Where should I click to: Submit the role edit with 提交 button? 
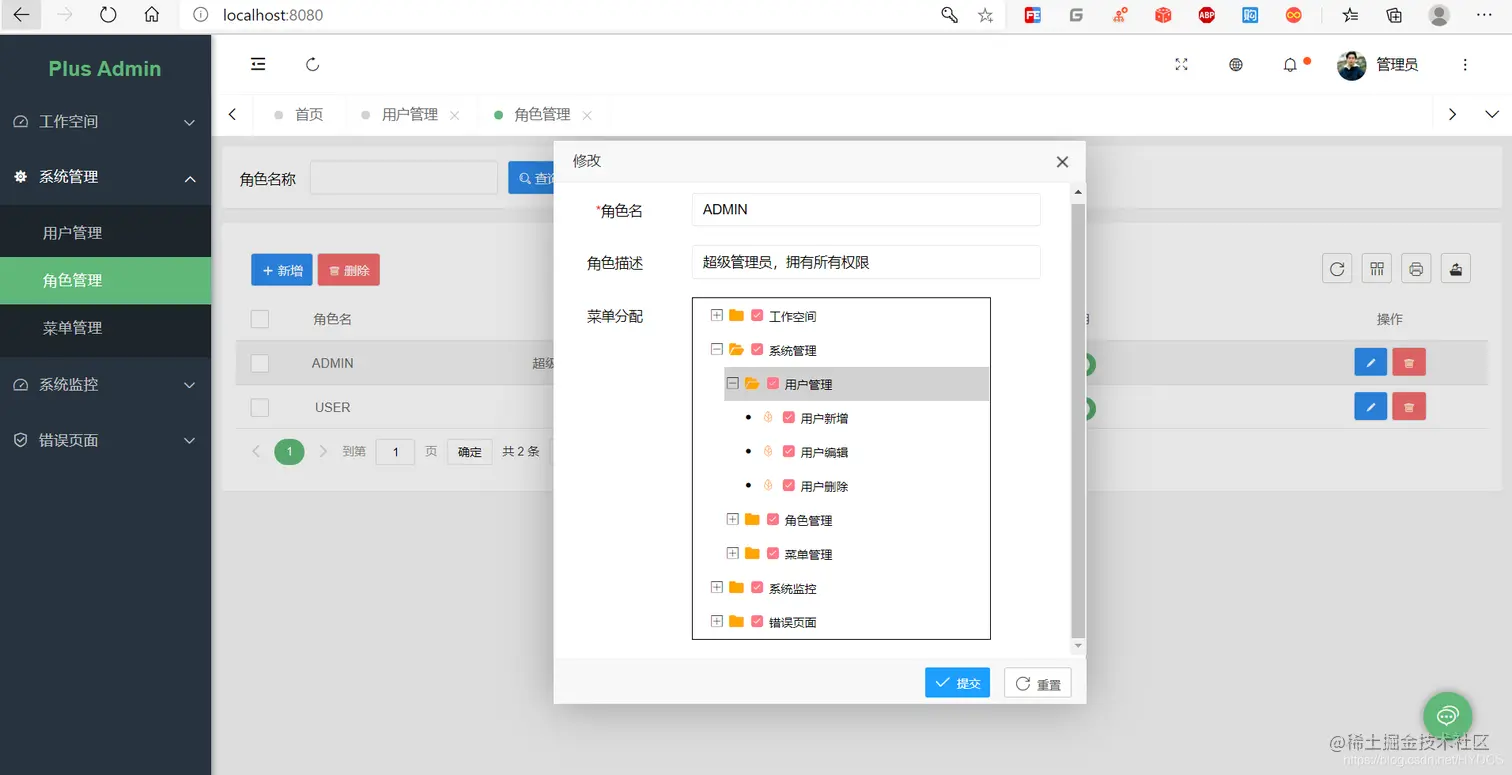[x=957, y=682]
